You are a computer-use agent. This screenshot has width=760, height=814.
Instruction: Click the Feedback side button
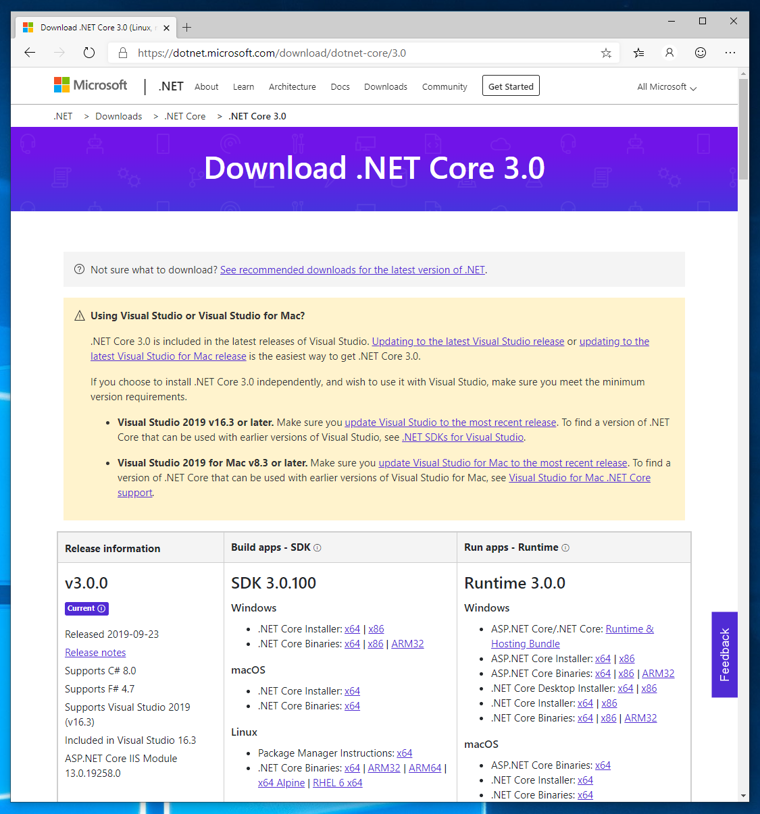tap(725, 655)
